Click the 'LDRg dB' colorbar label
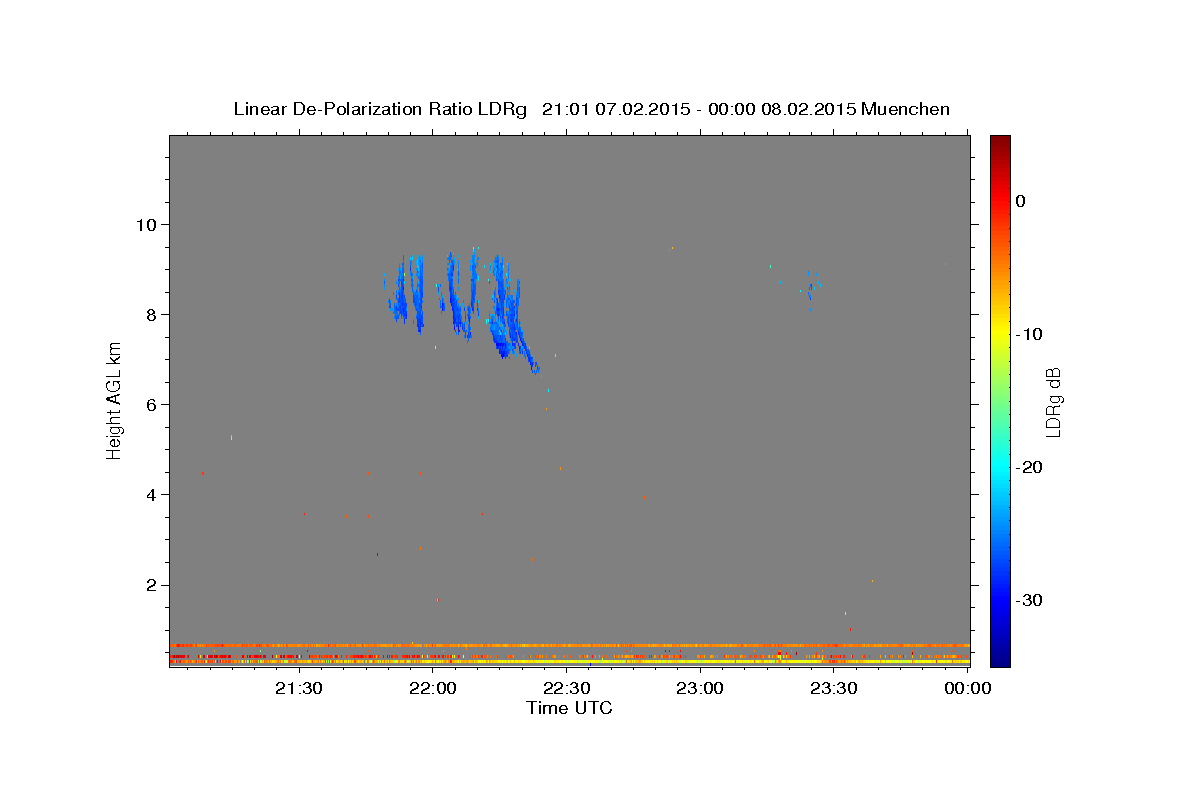1200x800 pixels. (x=1052, y=401)
